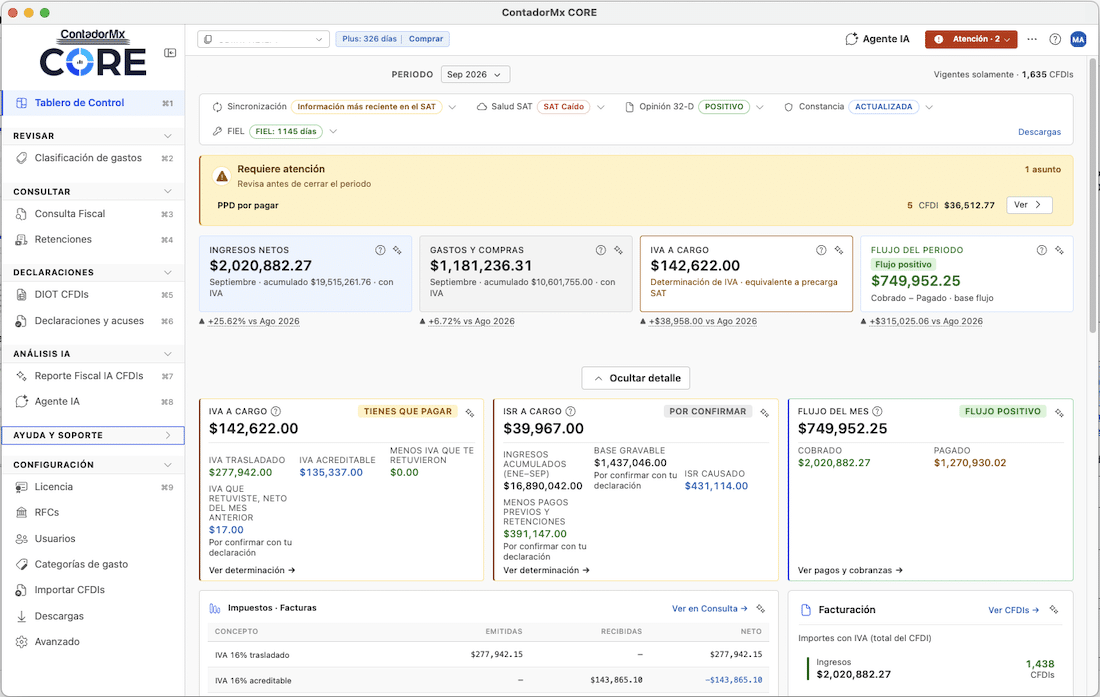This screenshot has height=697, width=1100.
Task: Click AI sparkle icon on Flujo del Periodo card
Action: (x=1059, y=250)
